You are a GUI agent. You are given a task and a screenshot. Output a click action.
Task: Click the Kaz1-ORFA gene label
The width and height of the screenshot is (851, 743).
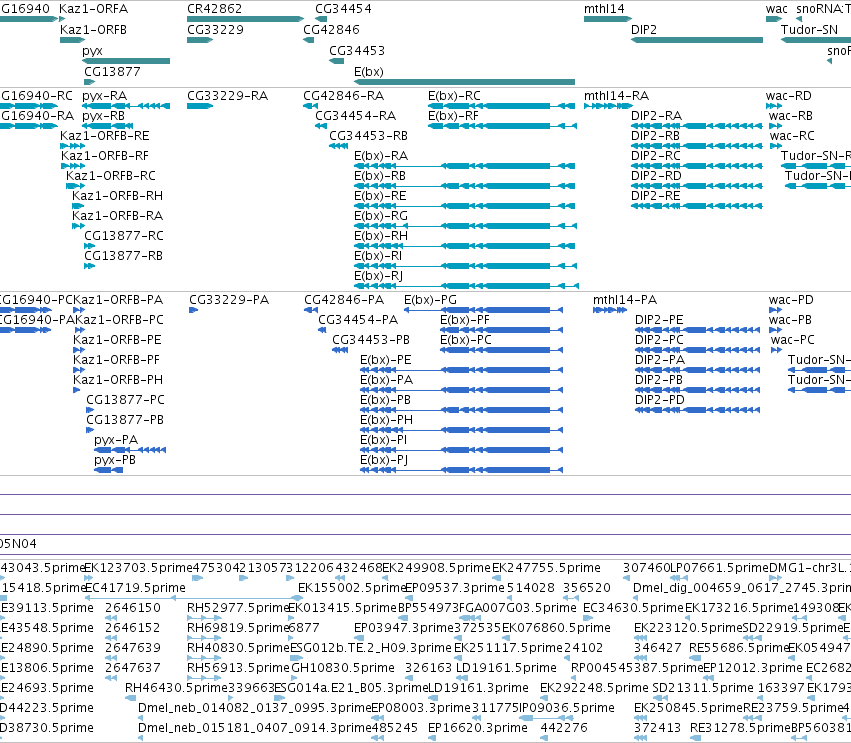tap(93, 9)
